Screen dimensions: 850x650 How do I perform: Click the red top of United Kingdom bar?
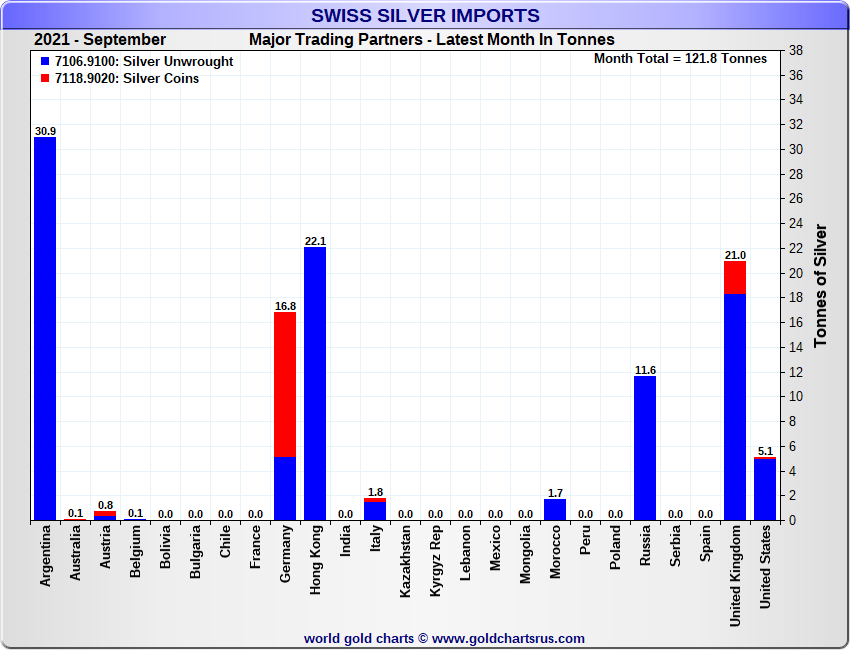click(735, 277)
